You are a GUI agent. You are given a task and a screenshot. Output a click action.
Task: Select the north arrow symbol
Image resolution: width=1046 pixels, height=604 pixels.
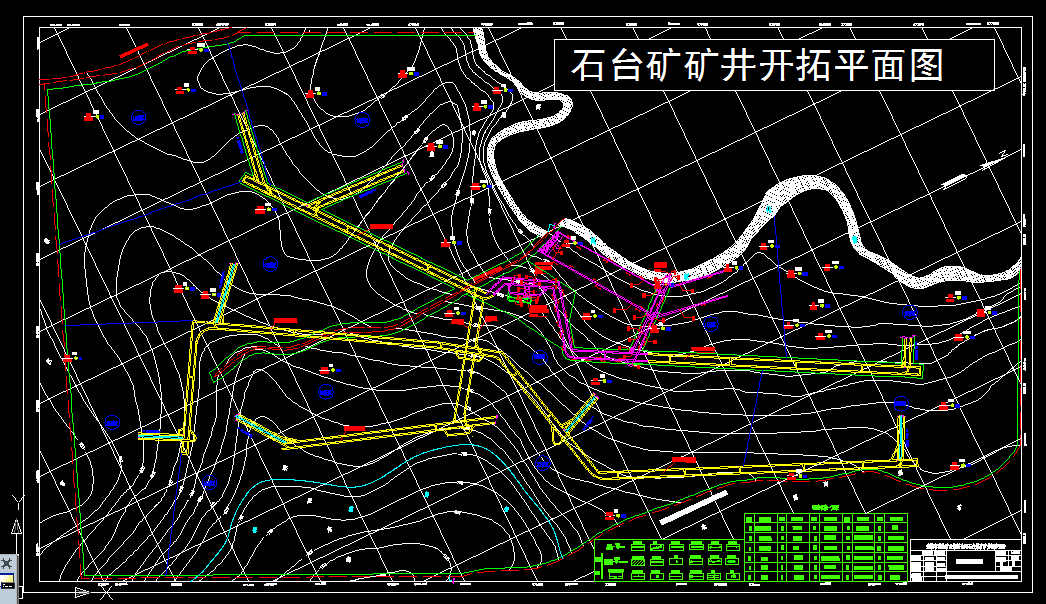[x=974, y=172]
